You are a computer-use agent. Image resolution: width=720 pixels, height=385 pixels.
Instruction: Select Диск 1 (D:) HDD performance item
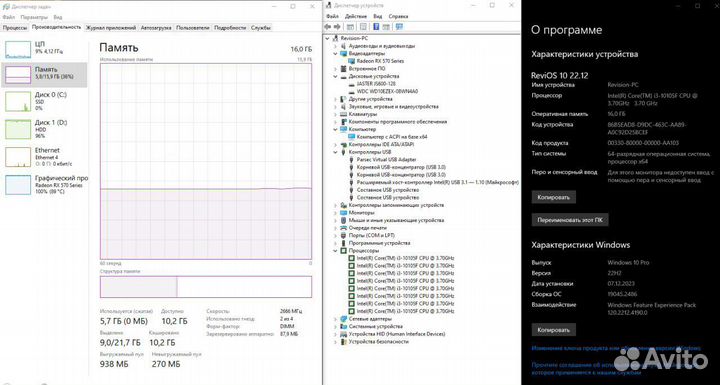click(44, 129)
